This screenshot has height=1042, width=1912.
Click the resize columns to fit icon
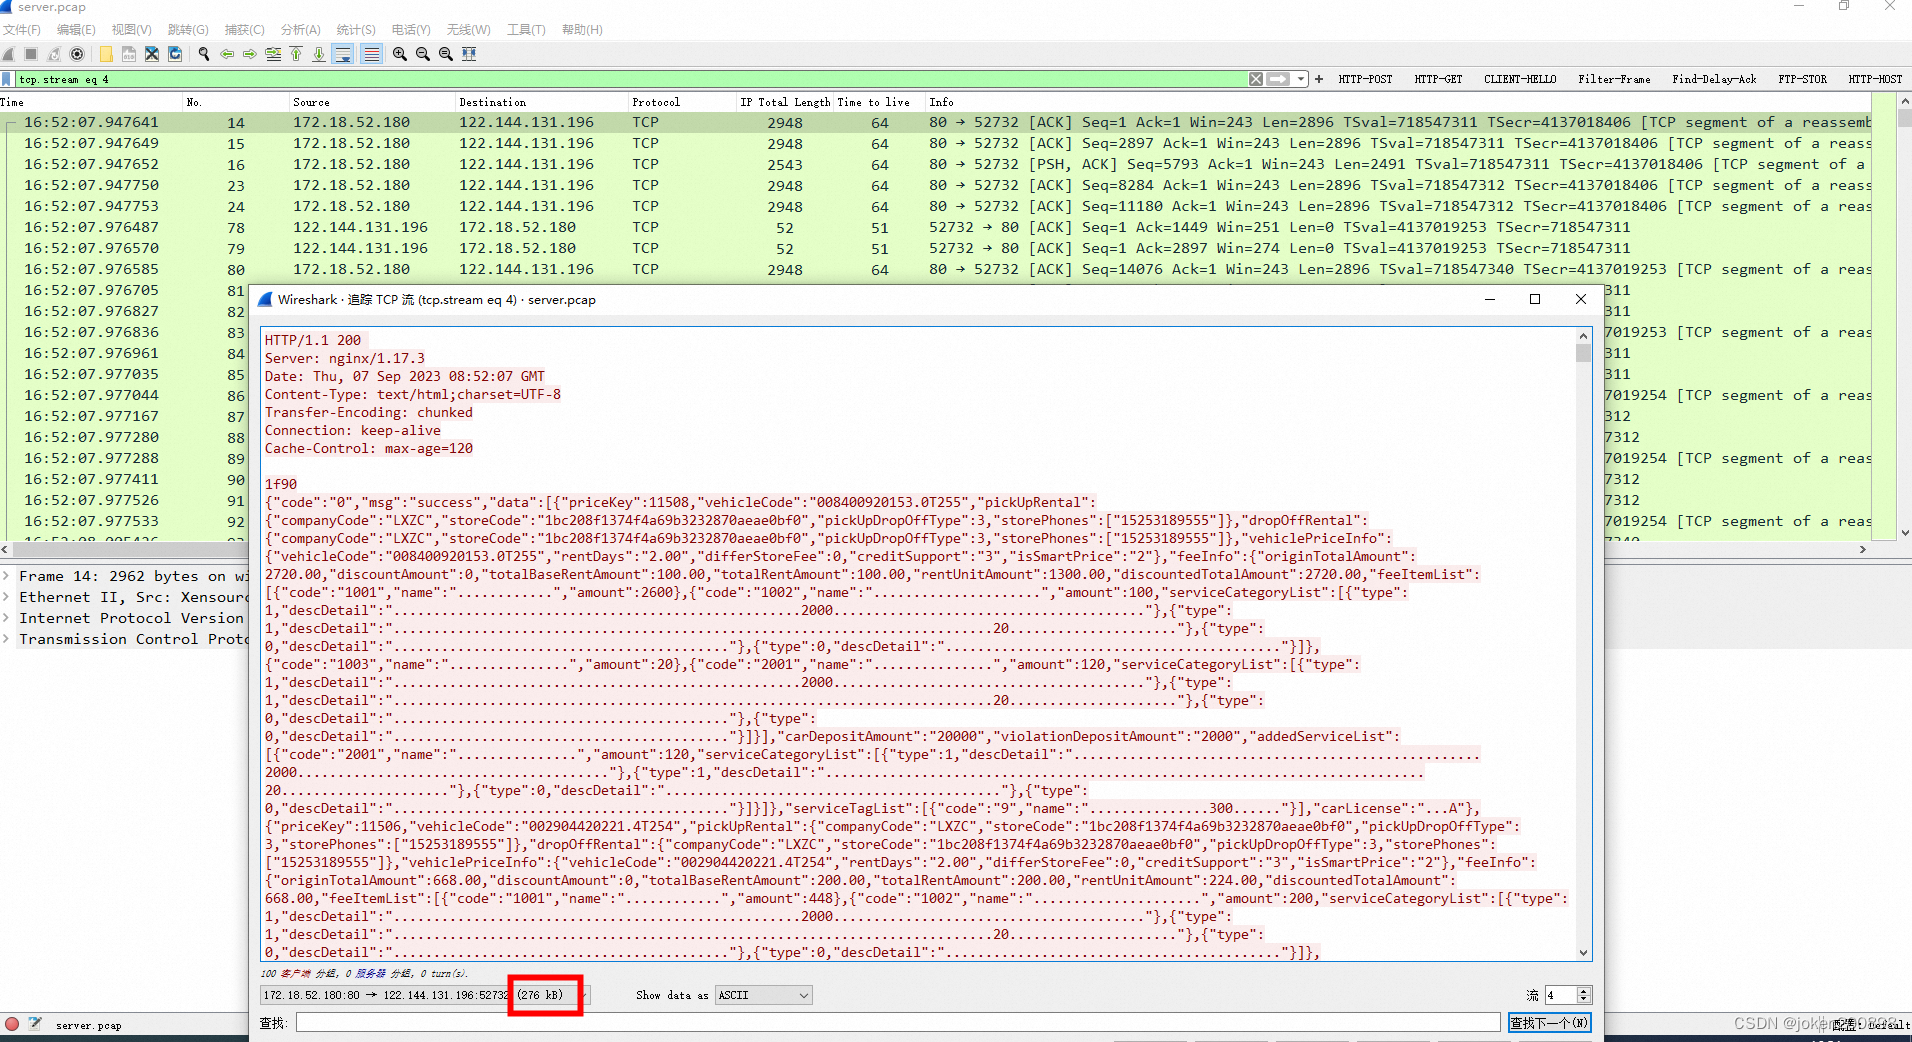469,54
